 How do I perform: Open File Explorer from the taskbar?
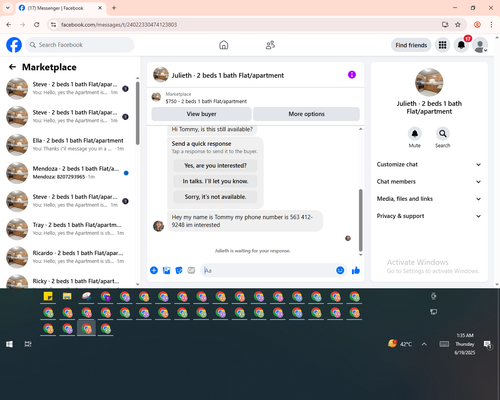tap(67, 296)
